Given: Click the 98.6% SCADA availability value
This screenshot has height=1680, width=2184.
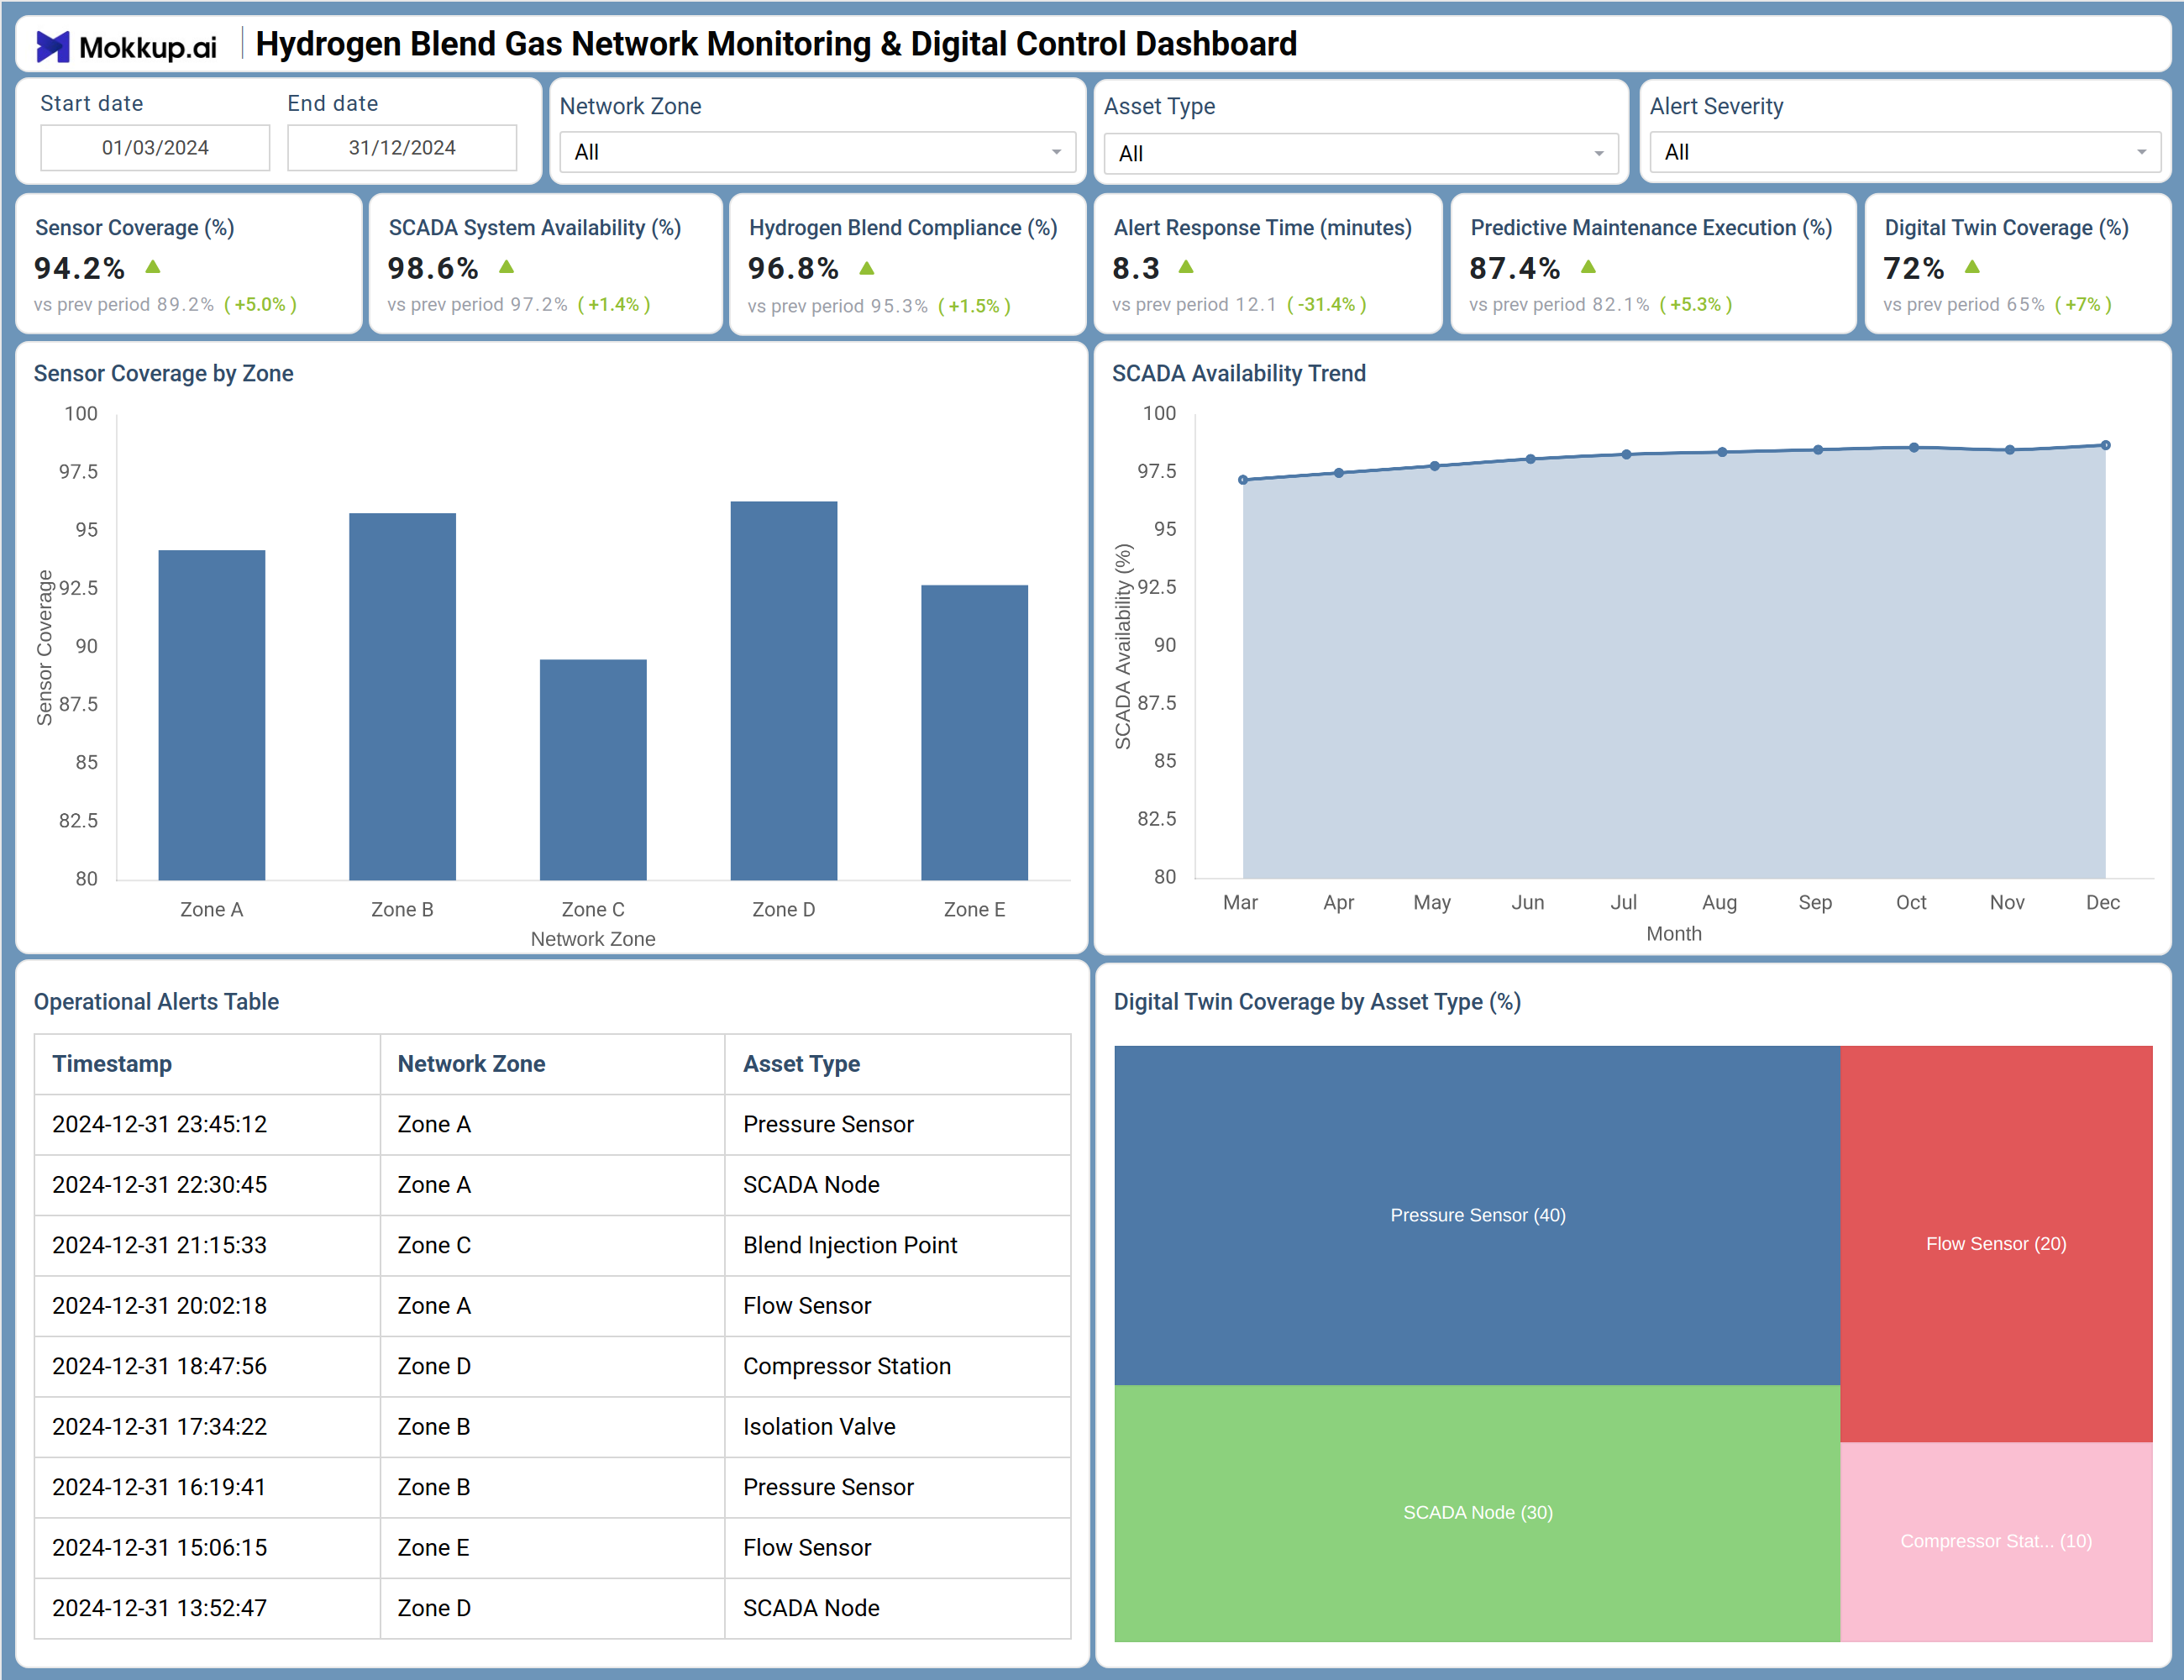Looking at the screenshot, I should pyautogui.click(x=433, y=268).
